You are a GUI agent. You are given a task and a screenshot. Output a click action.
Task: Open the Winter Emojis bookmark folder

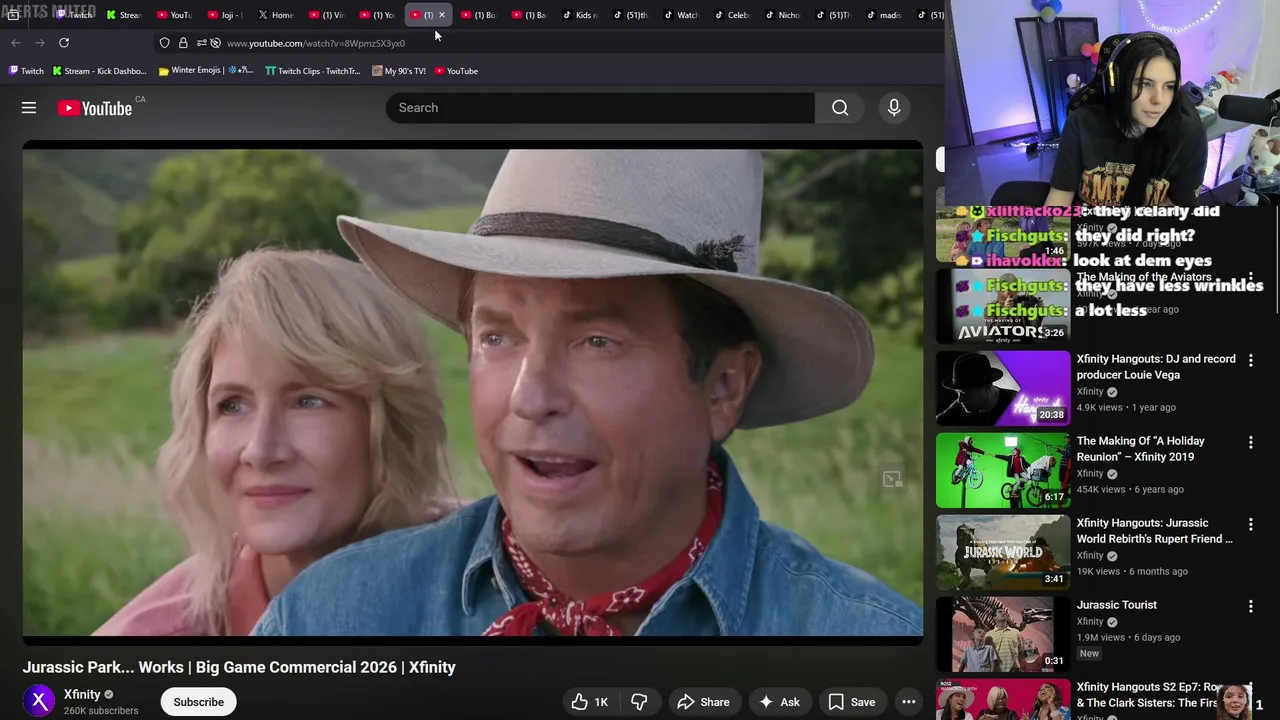coord(206,71)
